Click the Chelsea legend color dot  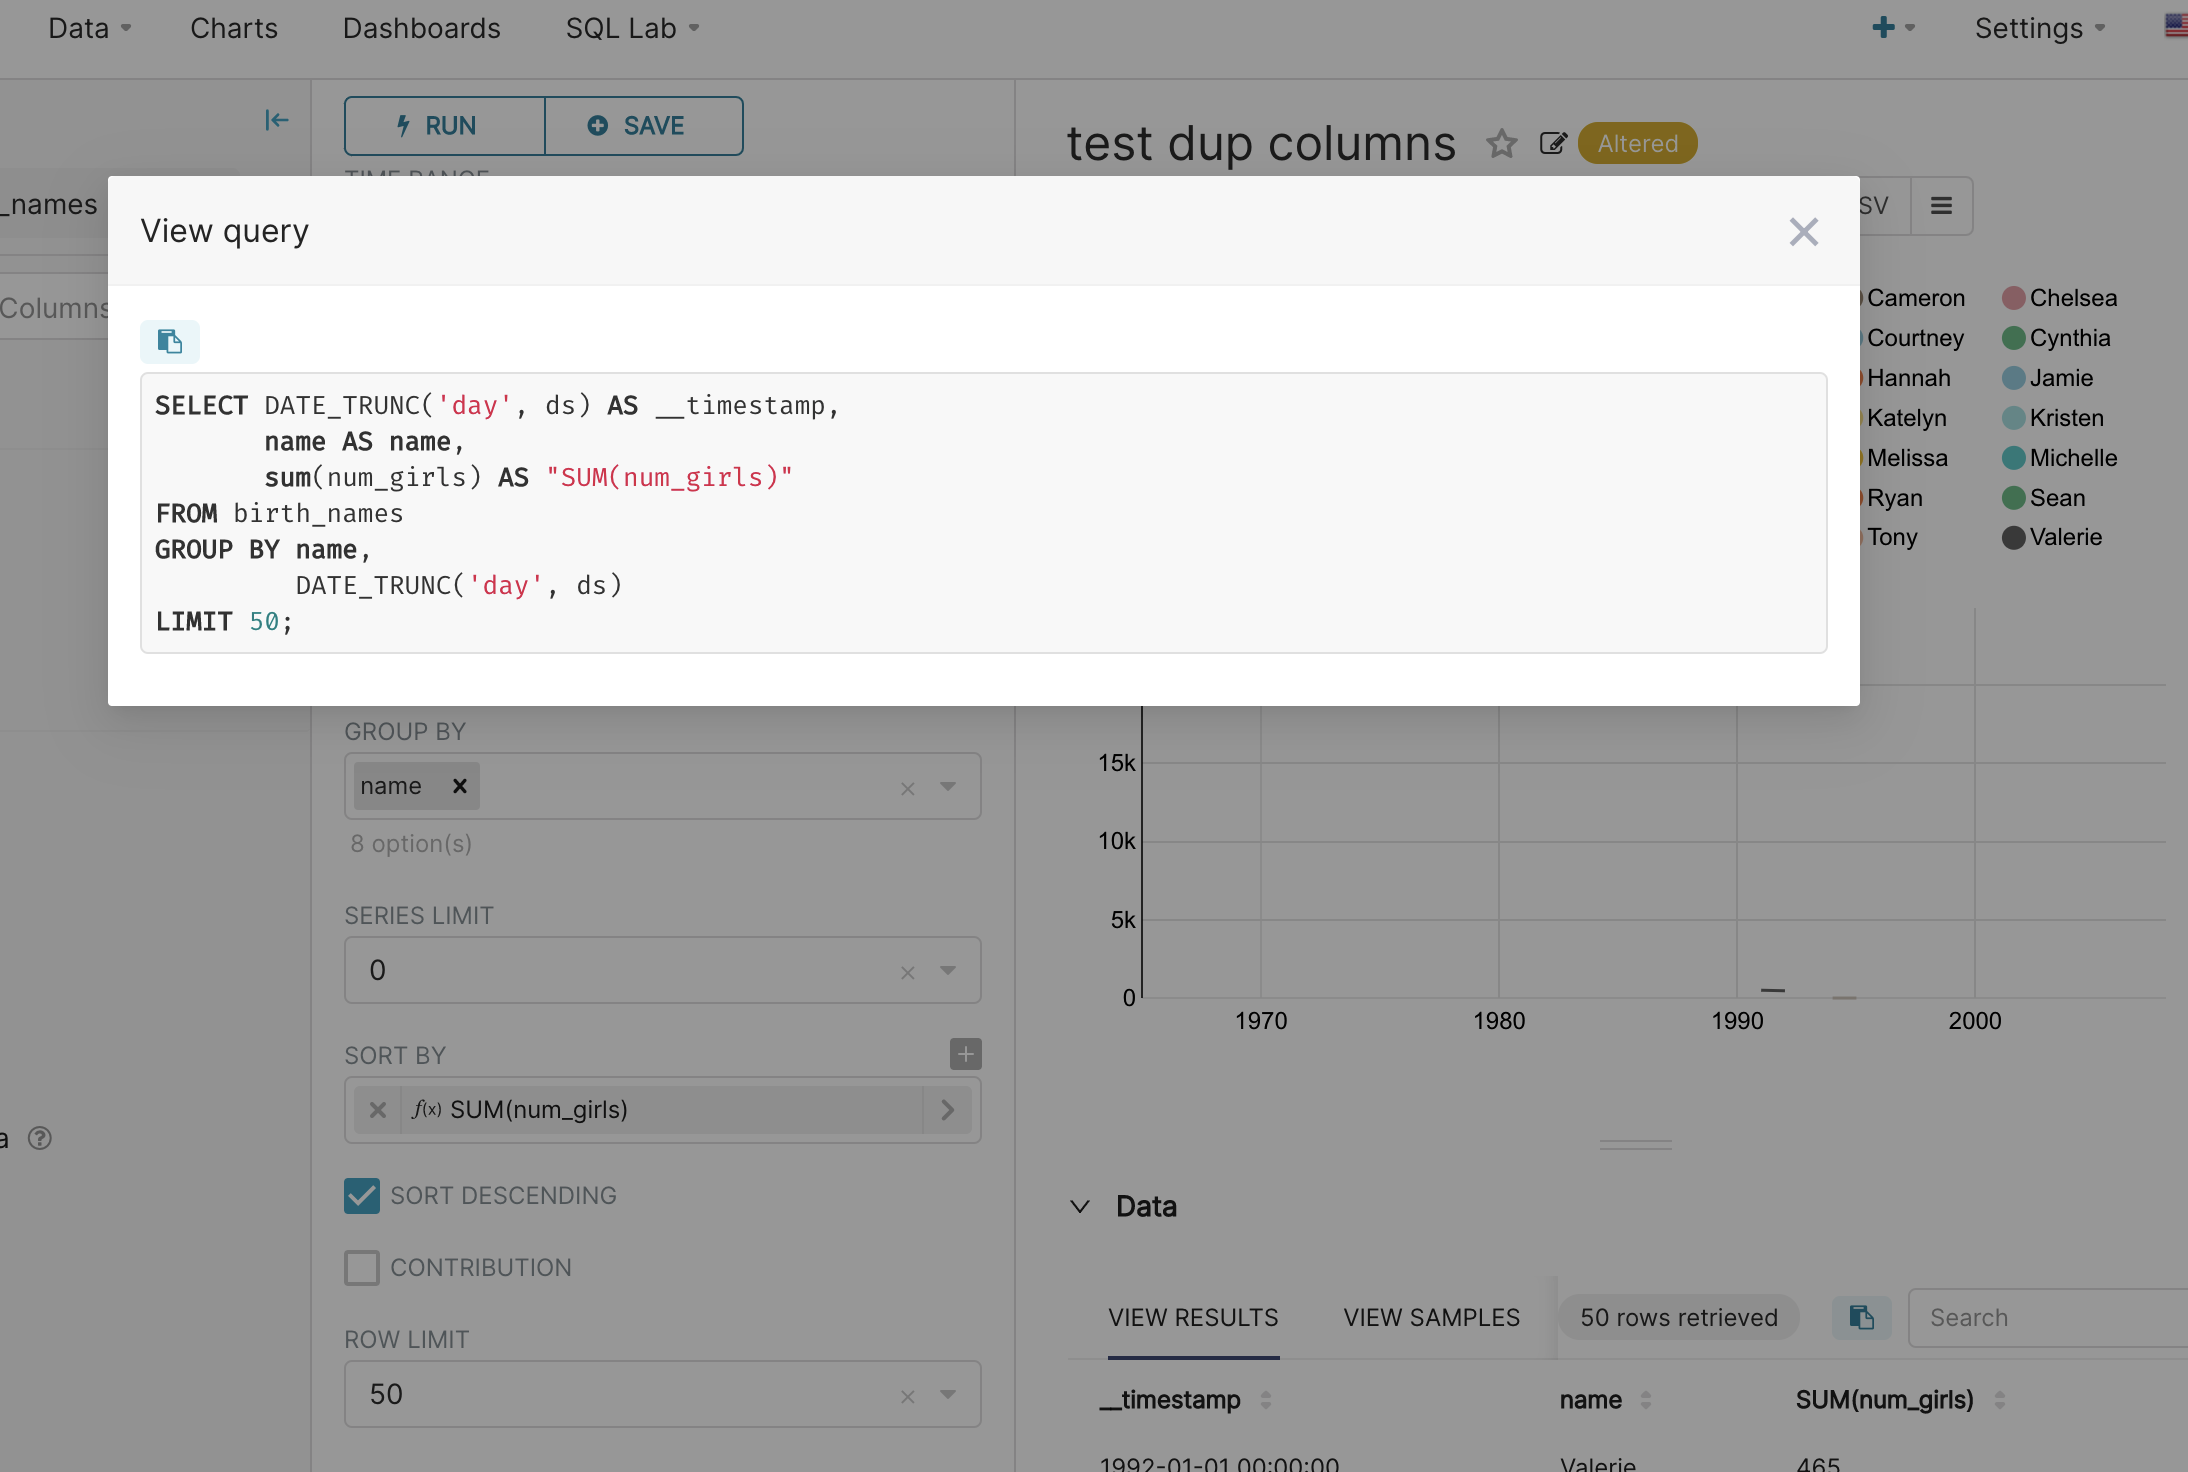click(2013, 298)
